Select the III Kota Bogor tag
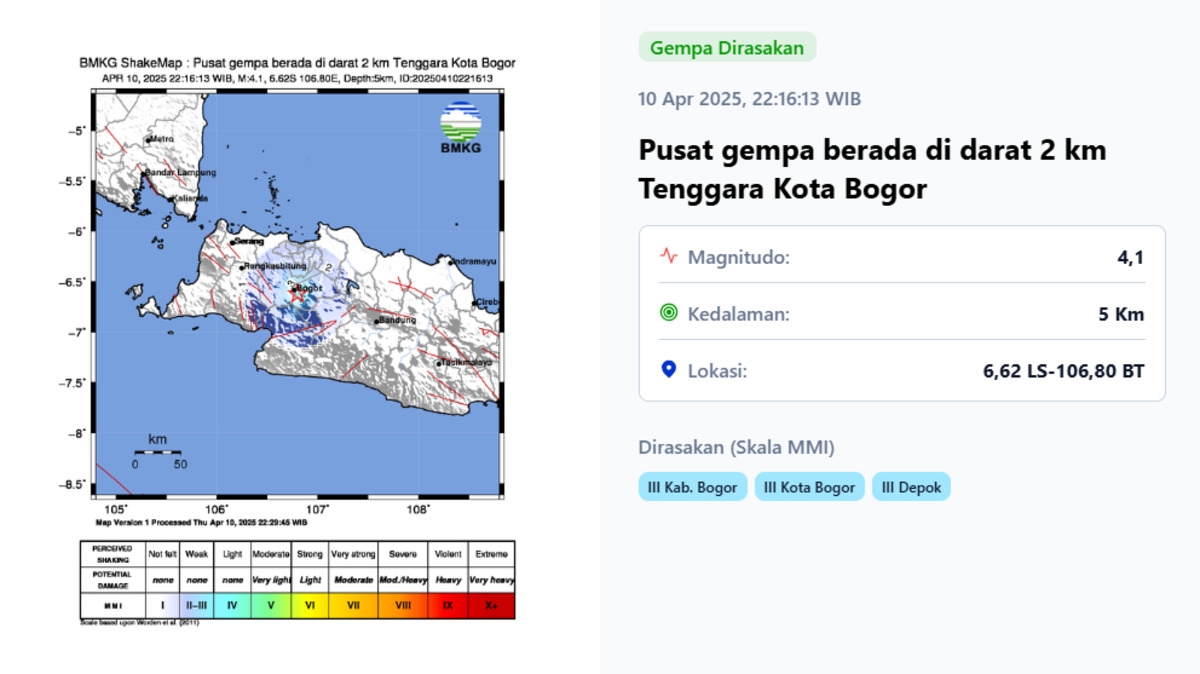This screenshot has height=674, width=1200. pyautogui.click(x=809, y=487)
